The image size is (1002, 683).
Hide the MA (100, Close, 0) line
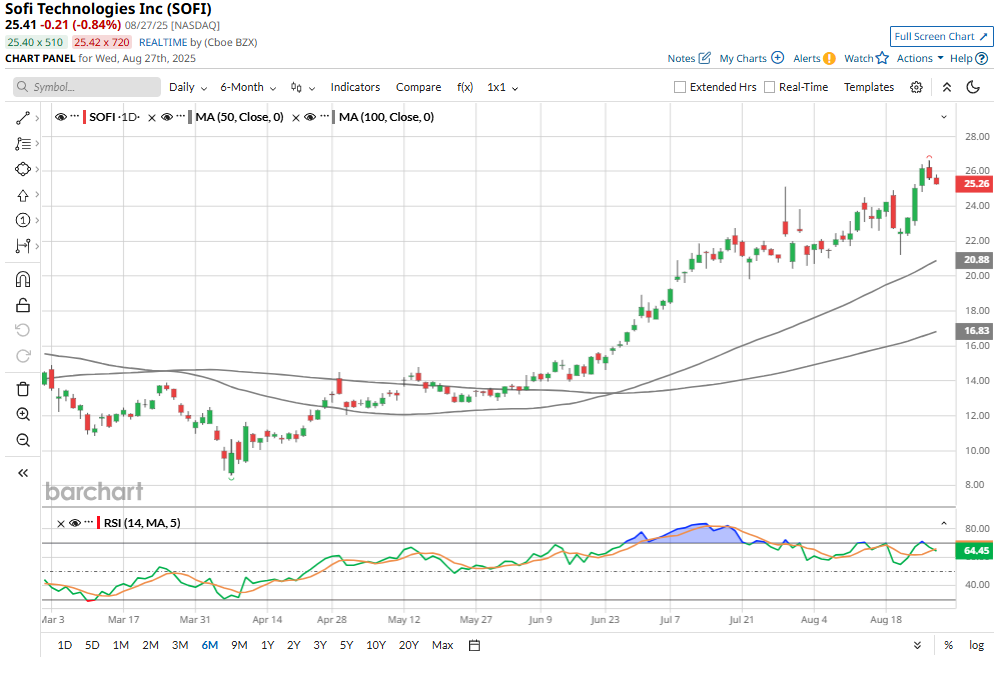click(x=310, y=117)
